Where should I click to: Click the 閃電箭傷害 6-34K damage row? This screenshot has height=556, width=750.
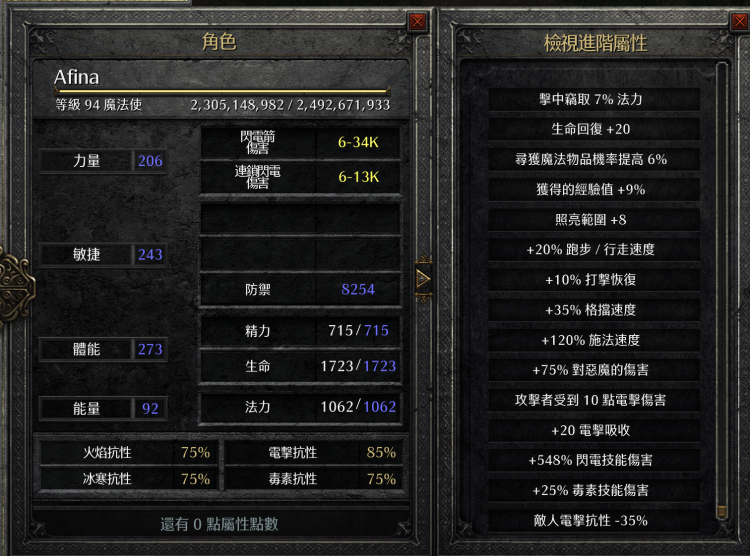click(x=300, y=143)
